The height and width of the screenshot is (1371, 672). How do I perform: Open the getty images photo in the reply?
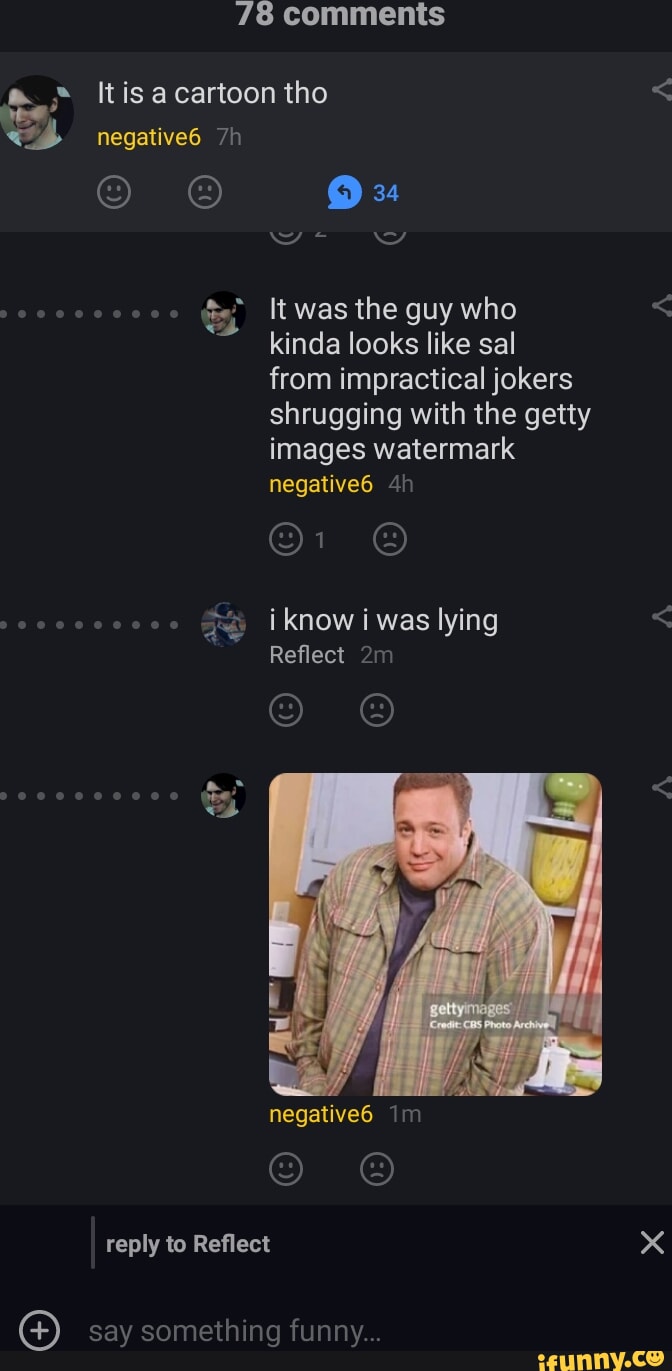435,934
